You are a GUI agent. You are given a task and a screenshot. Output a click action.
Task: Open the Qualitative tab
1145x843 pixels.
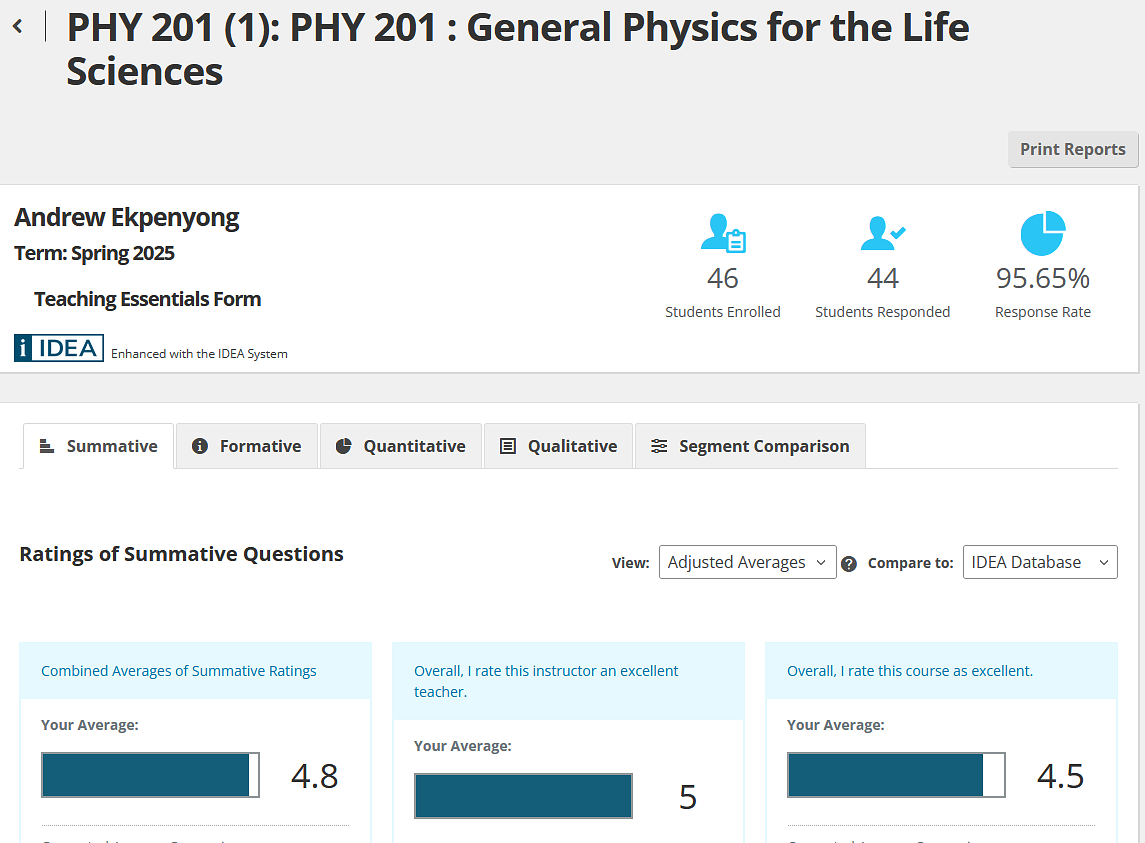pyautogui.click(x=558, y=446)
